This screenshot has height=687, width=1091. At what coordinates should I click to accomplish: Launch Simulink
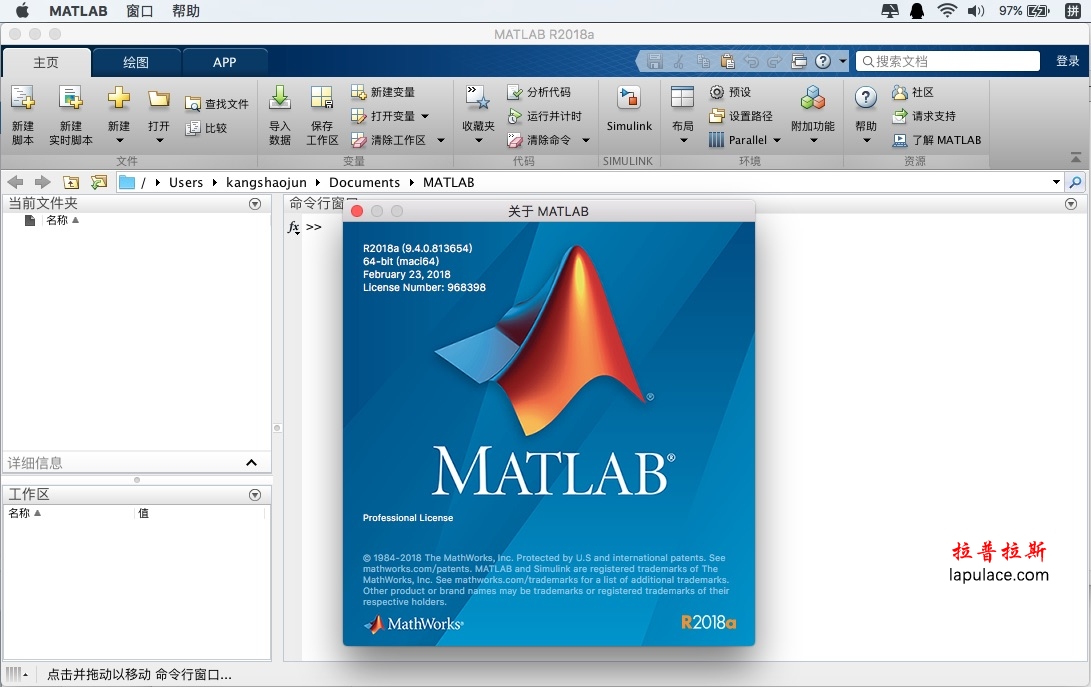629,109
